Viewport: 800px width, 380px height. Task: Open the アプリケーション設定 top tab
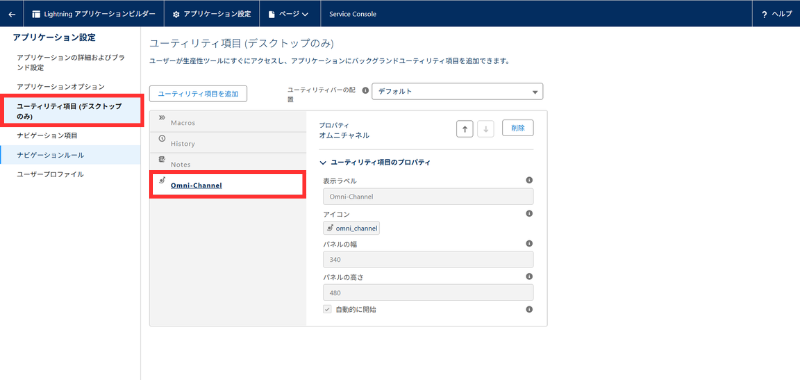212,14
